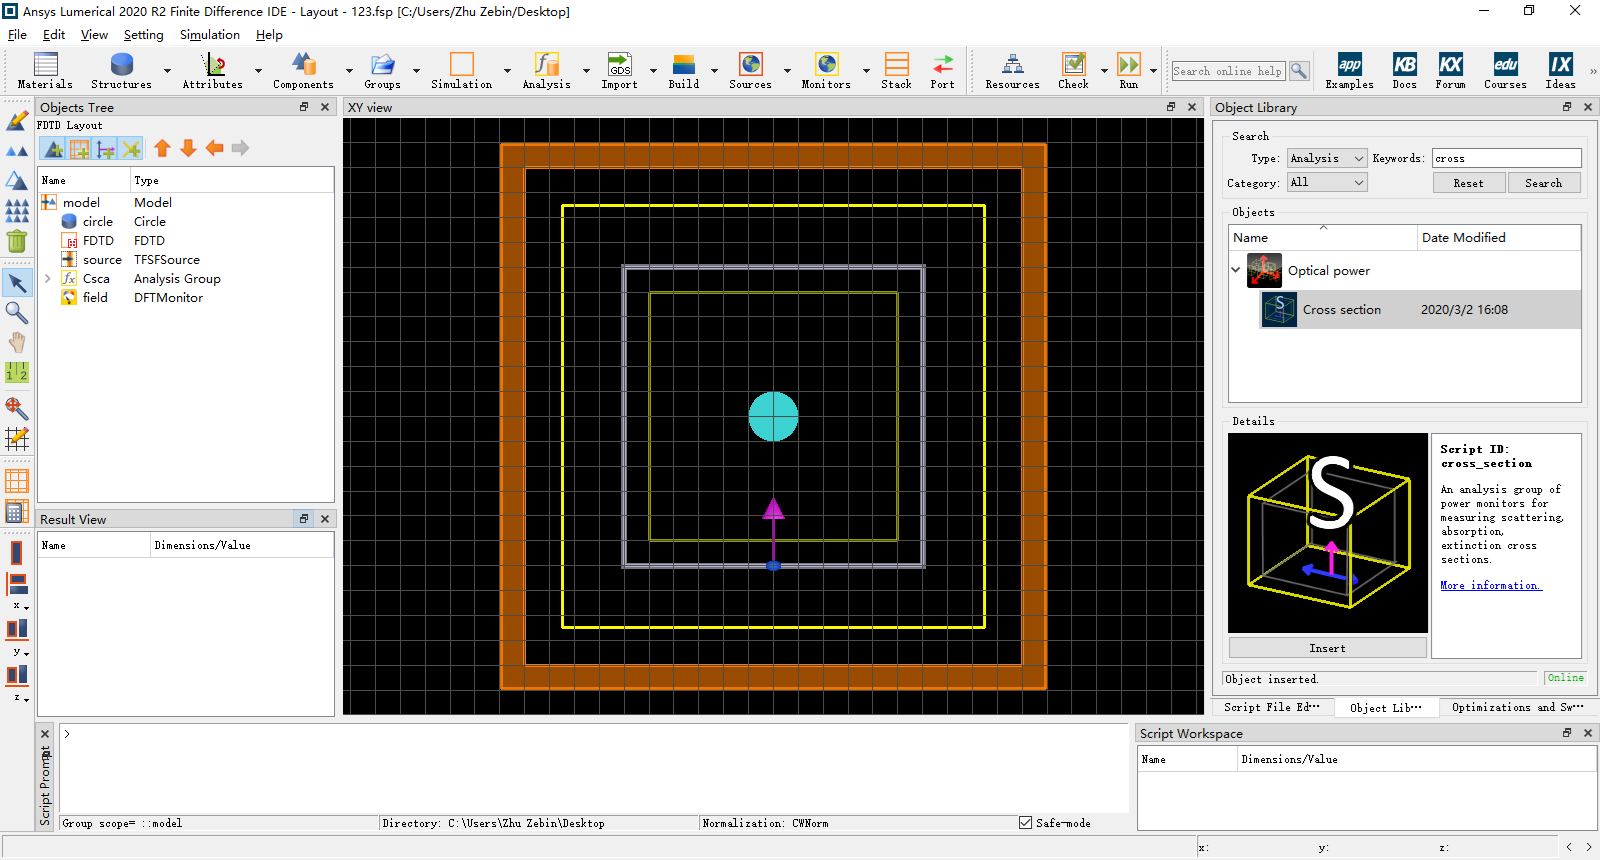The height and width of the screenshot is (860, 1600).
Task: Open the Import GDS icon
Action: 619,66
